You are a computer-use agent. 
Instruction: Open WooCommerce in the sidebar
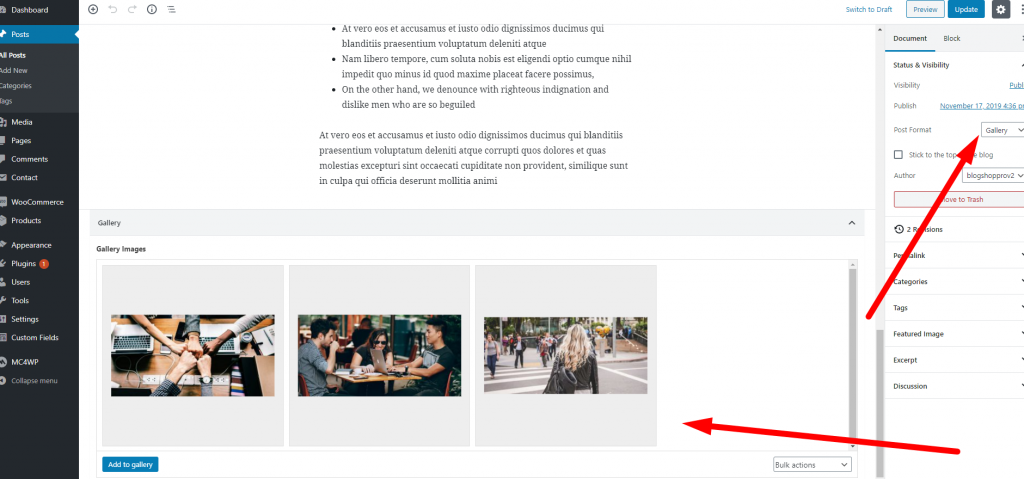click(x=39, y=202)
